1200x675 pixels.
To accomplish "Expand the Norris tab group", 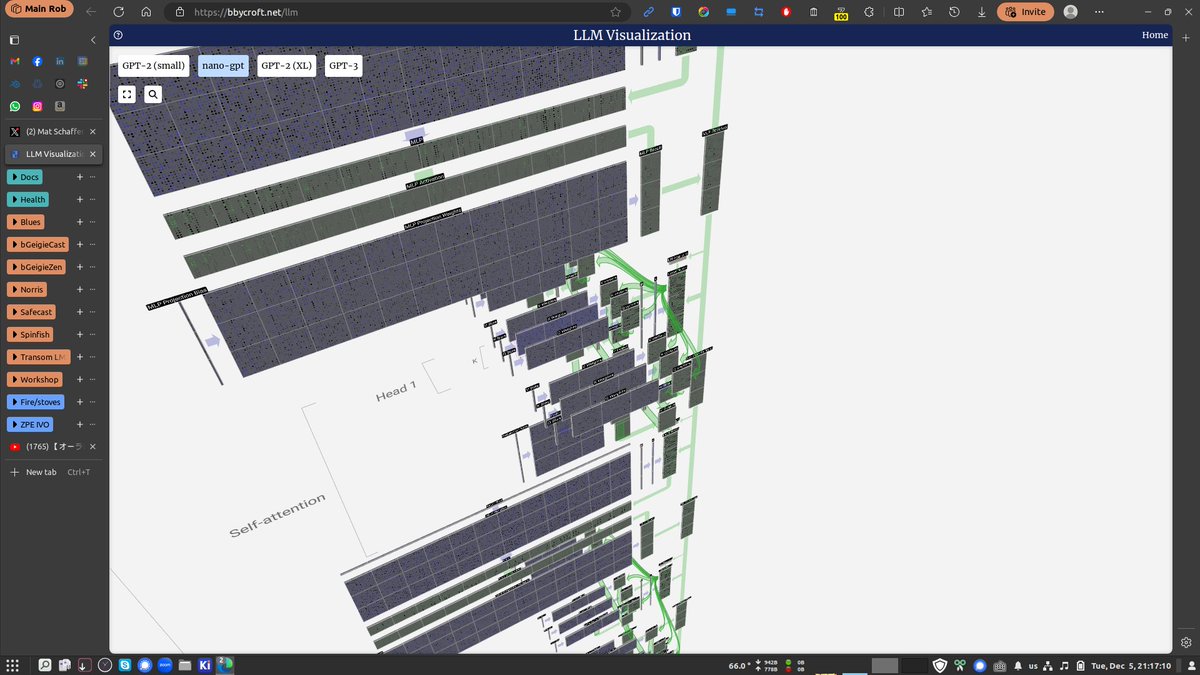I will click(x=28, y=289).
